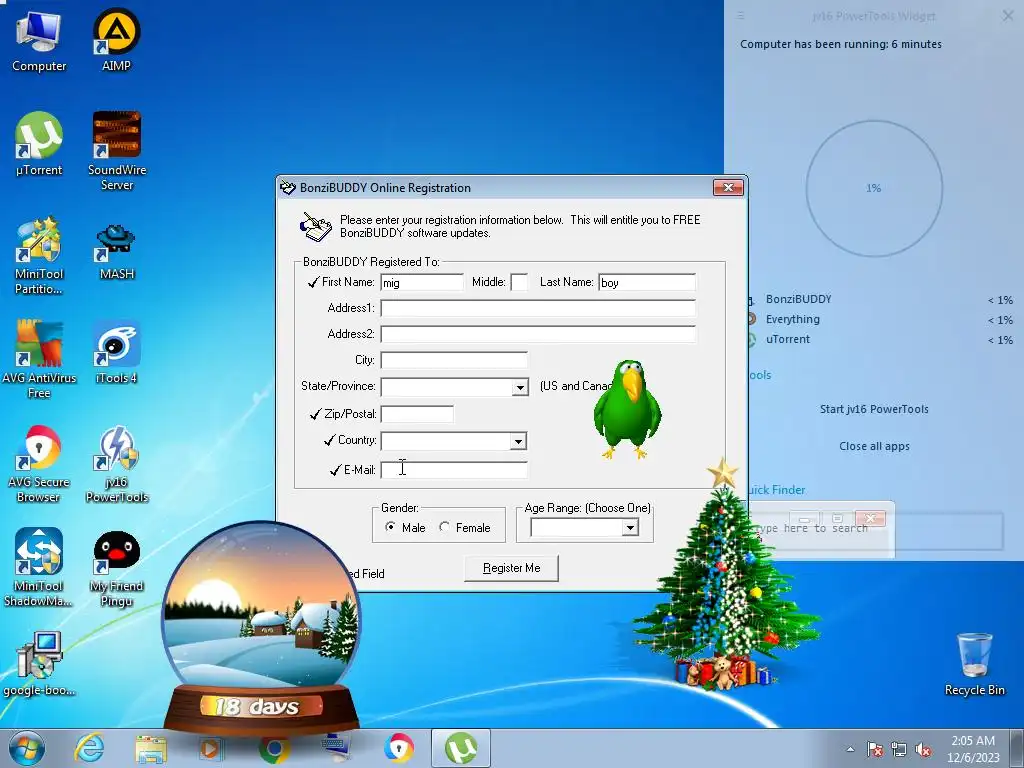Open Internet Explorer from the taskbar

pos(89,748)
